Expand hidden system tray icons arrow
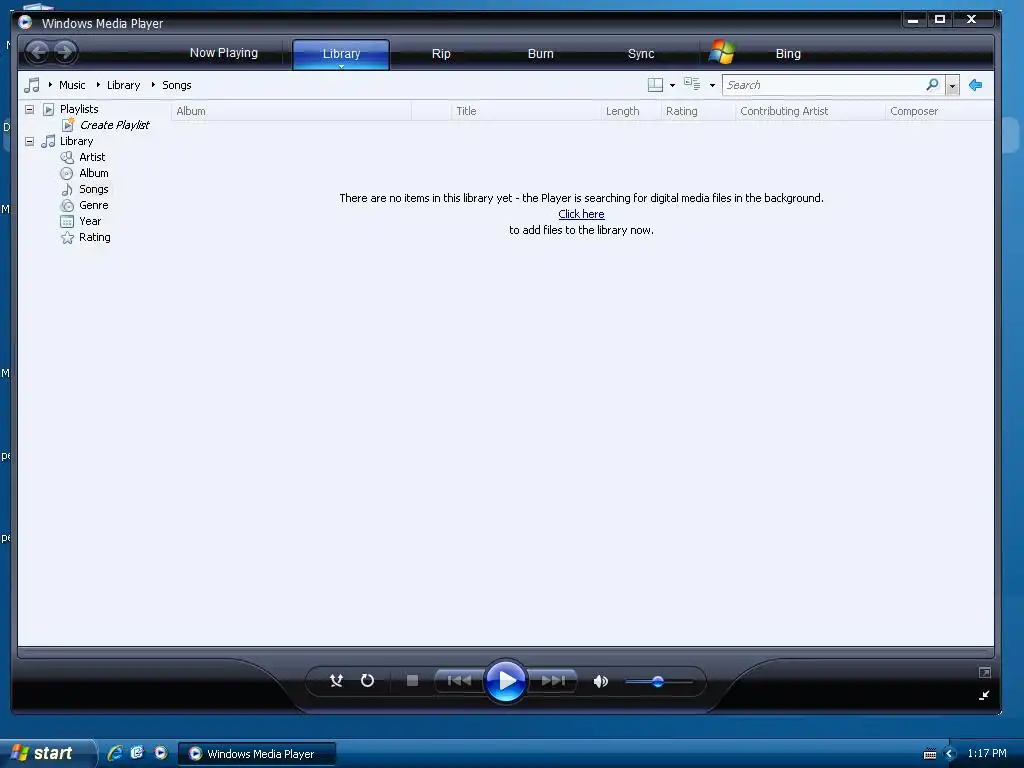 tap(950, 754)
